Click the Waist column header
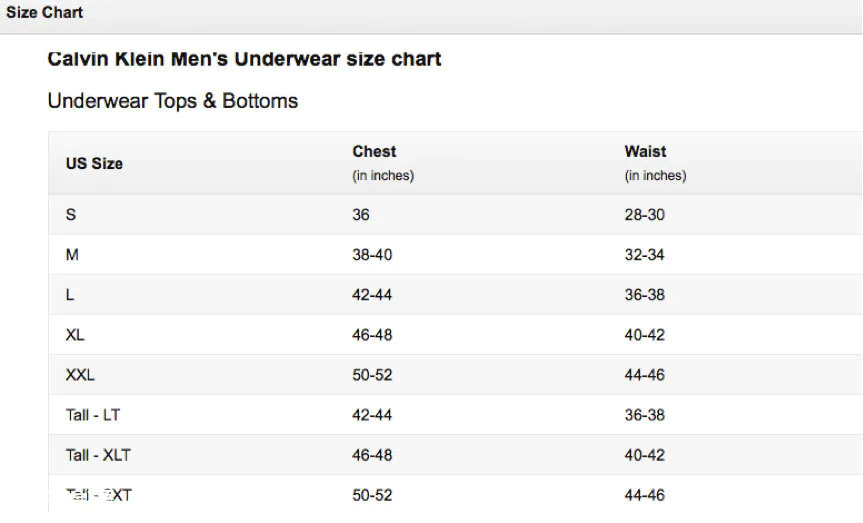The image size is (863, 523). [x=645, y=151]
